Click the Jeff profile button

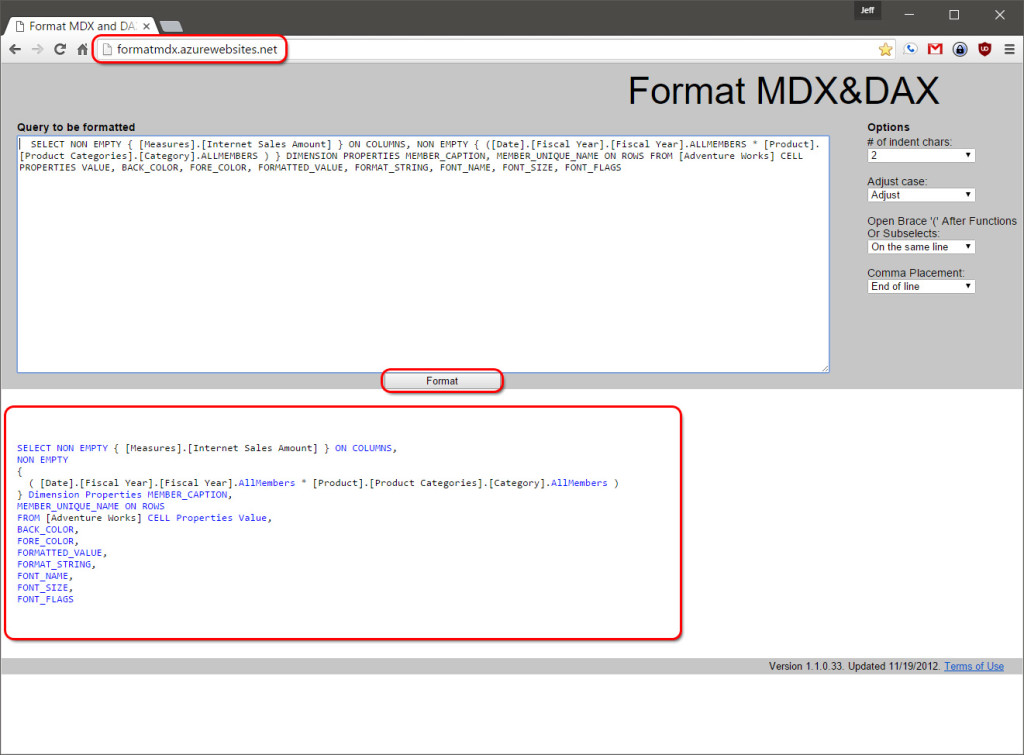coord(866,10)
